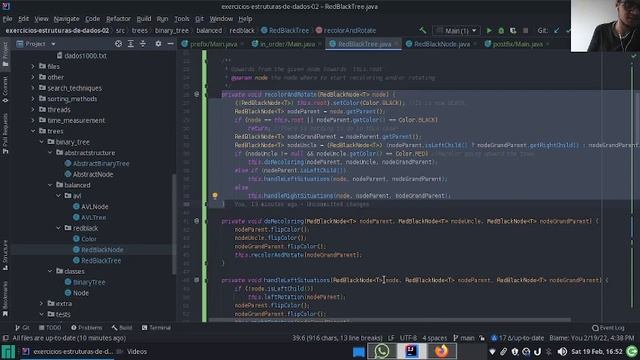
Task: Click Git update project arrow icon
Action: point(557,31)
